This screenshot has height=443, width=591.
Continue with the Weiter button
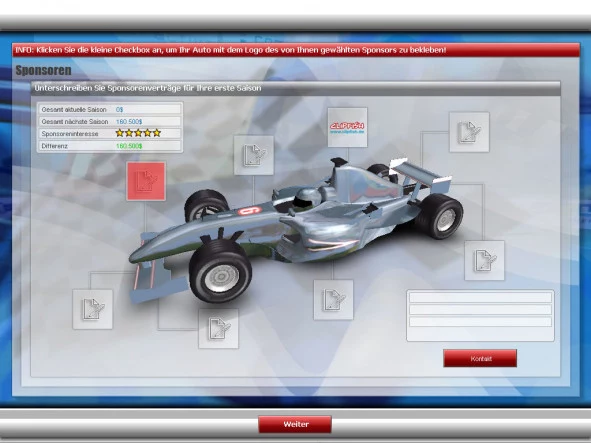point(295,424)
